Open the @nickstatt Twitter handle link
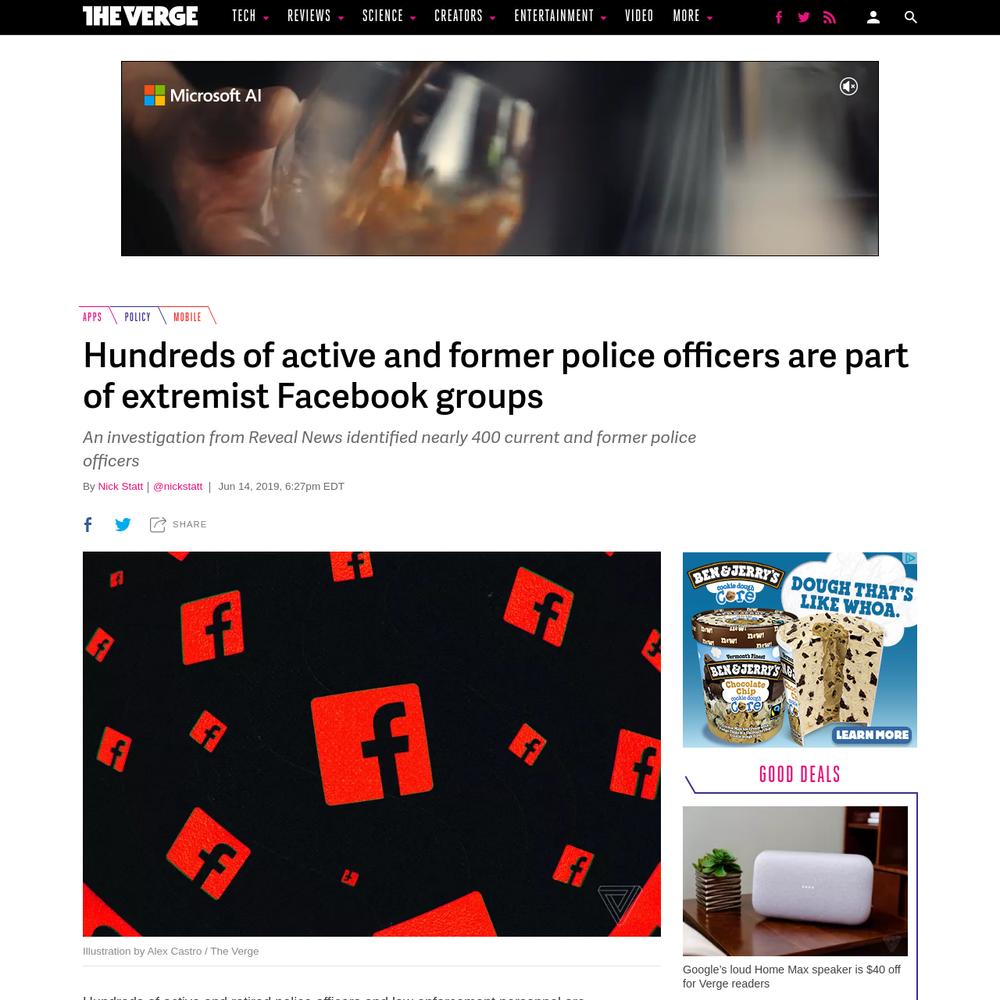1000x1000 pixels. click(x=177, y=486)
